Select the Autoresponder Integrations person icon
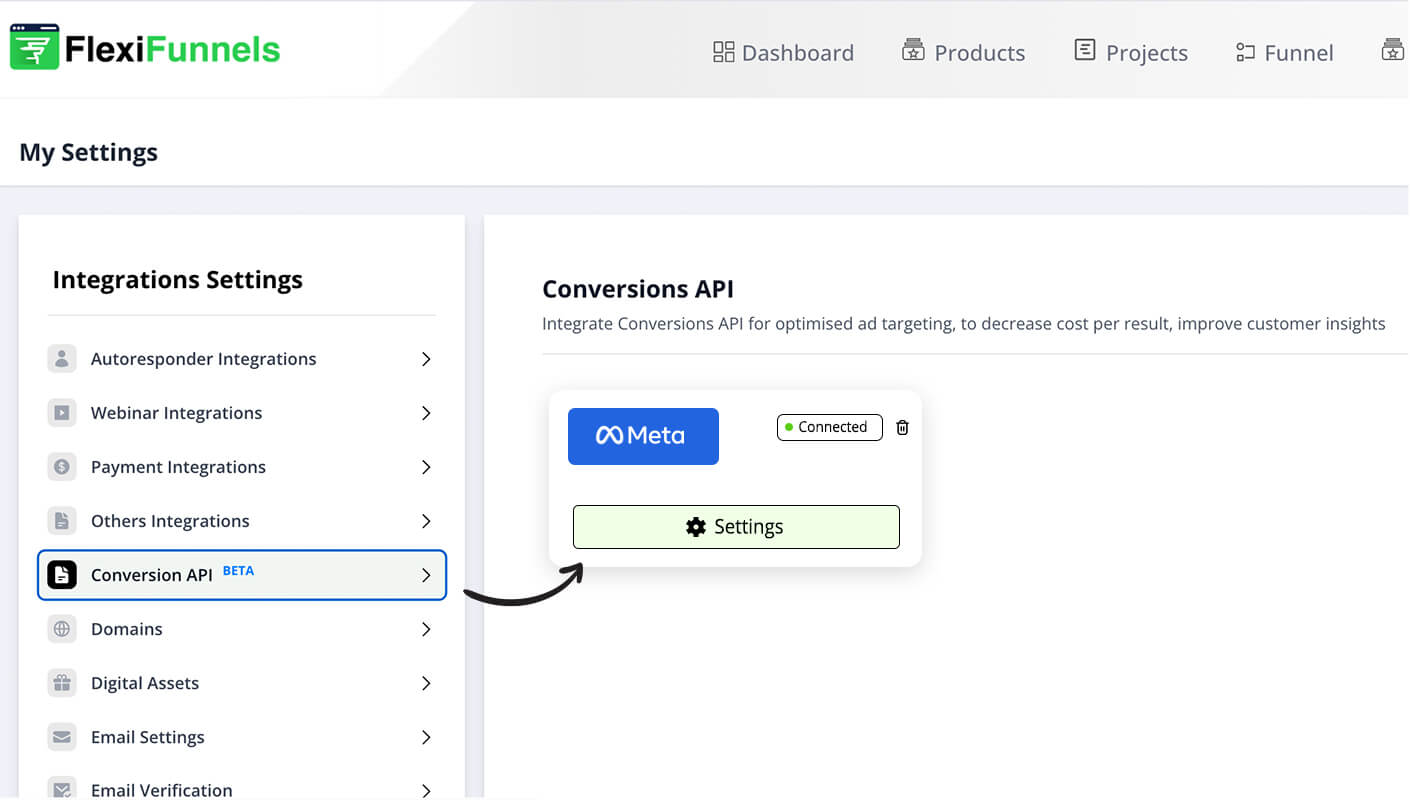This screenshot has width=1410, height=800. 61,358
